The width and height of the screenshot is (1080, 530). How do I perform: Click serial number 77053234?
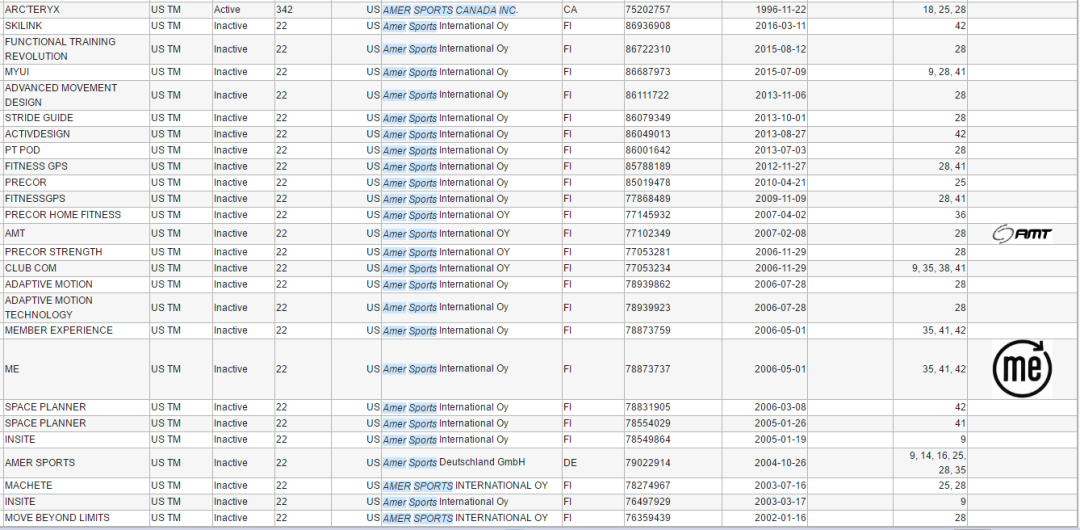pos(647,268)
